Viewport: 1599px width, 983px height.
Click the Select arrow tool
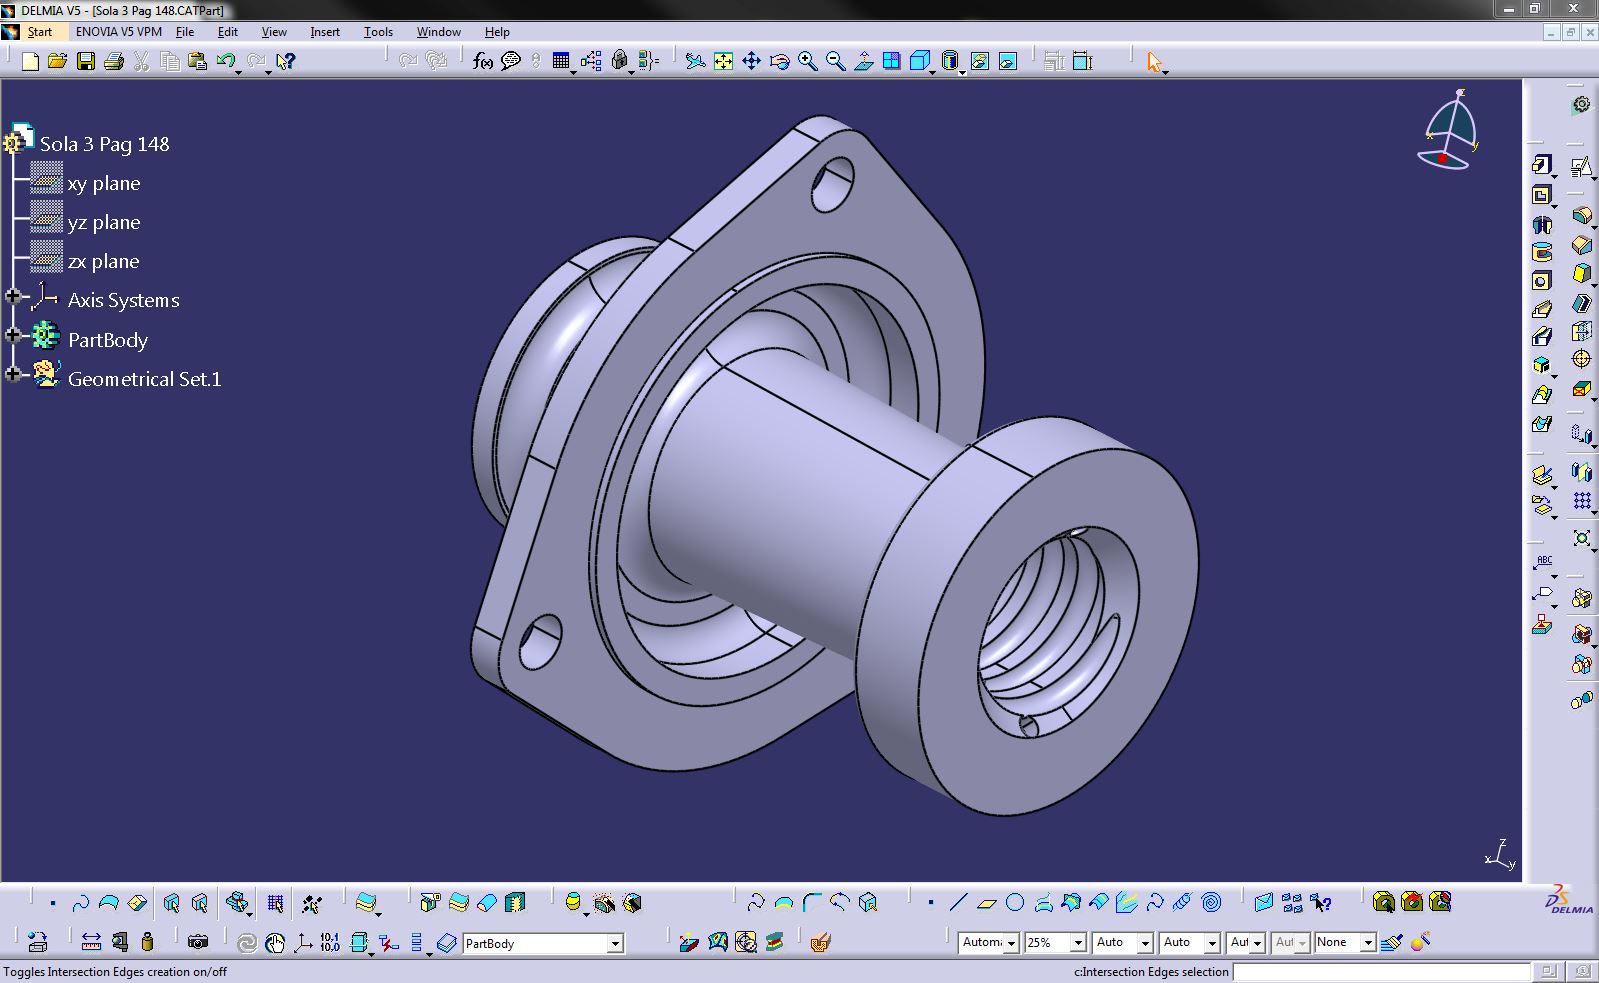pyautogui.click(x=1155, y=62)
